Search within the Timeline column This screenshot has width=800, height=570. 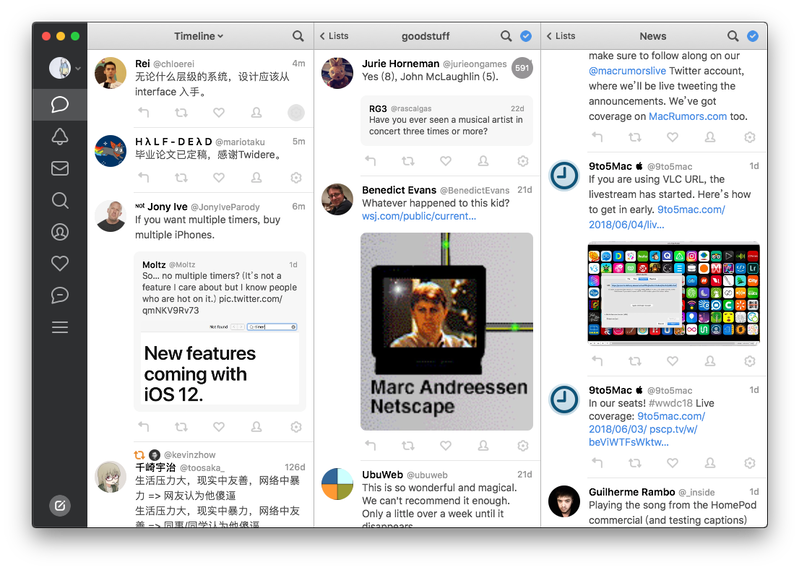coord(298,36)
